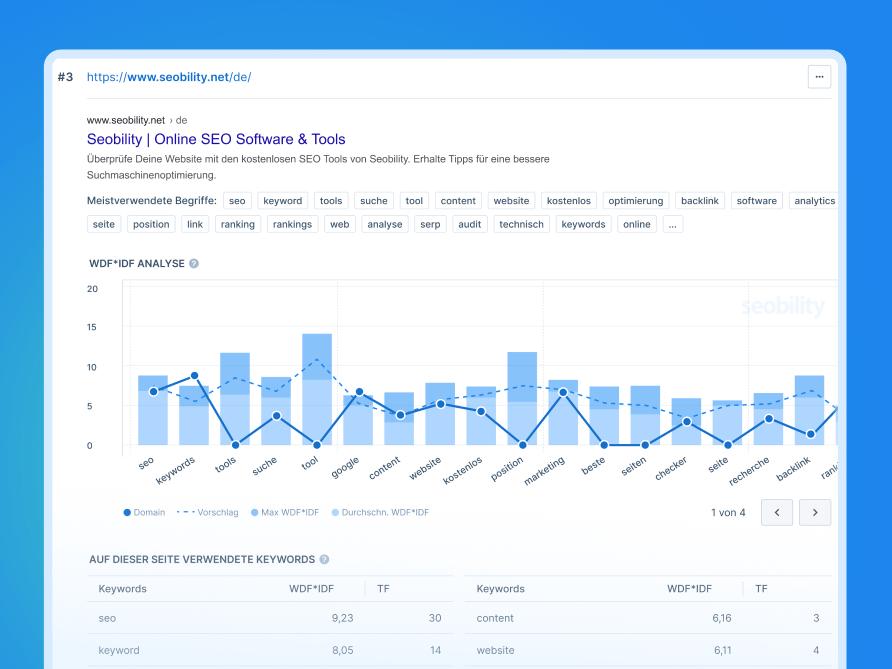Toggle Vorschlag dashed line in legend
This screenshot has height=669, width=892.
tap(208, 513)
